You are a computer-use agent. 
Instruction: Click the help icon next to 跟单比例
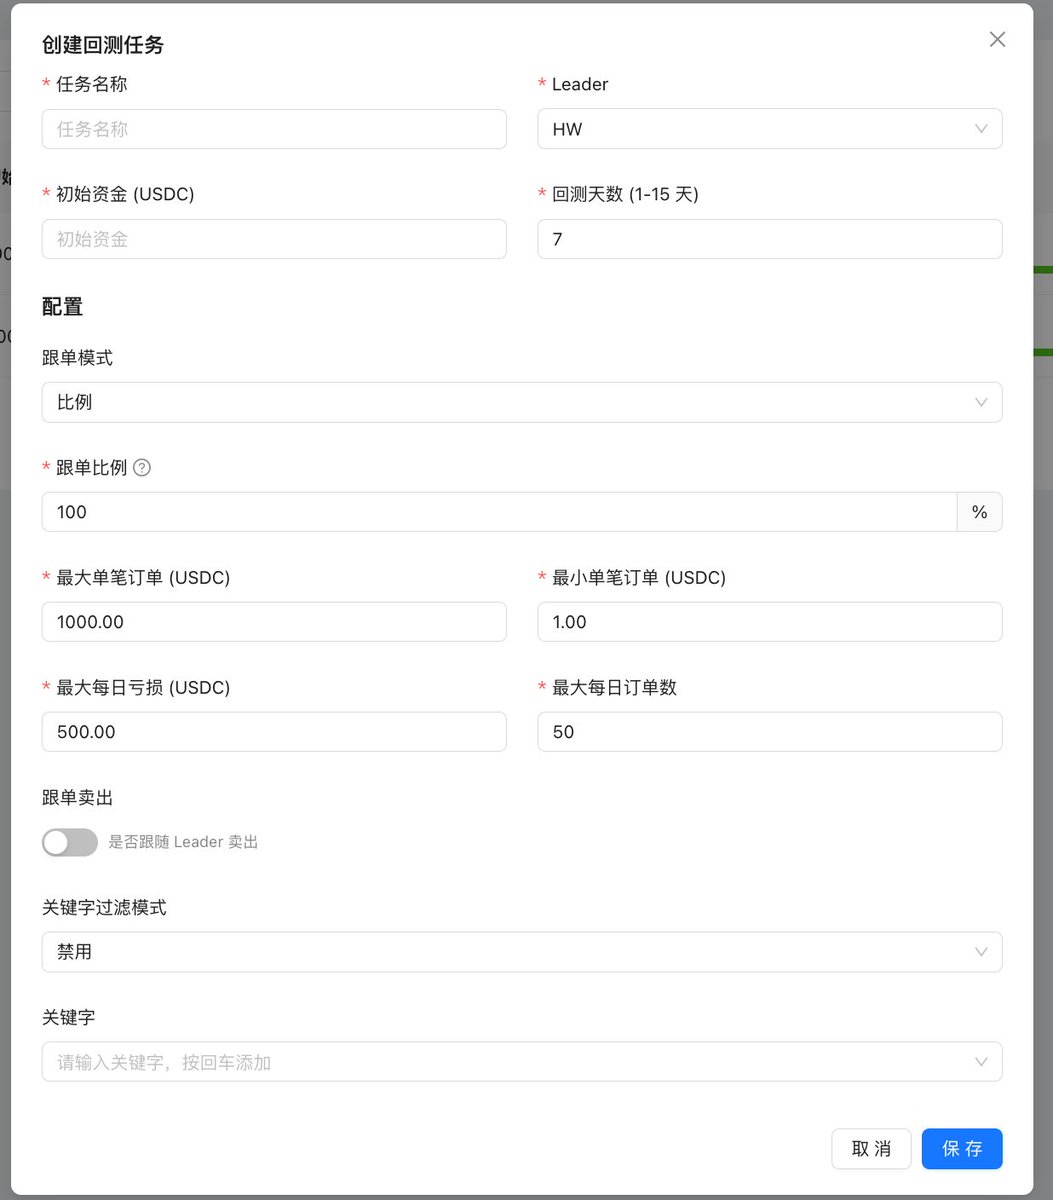tap(142, 468)
